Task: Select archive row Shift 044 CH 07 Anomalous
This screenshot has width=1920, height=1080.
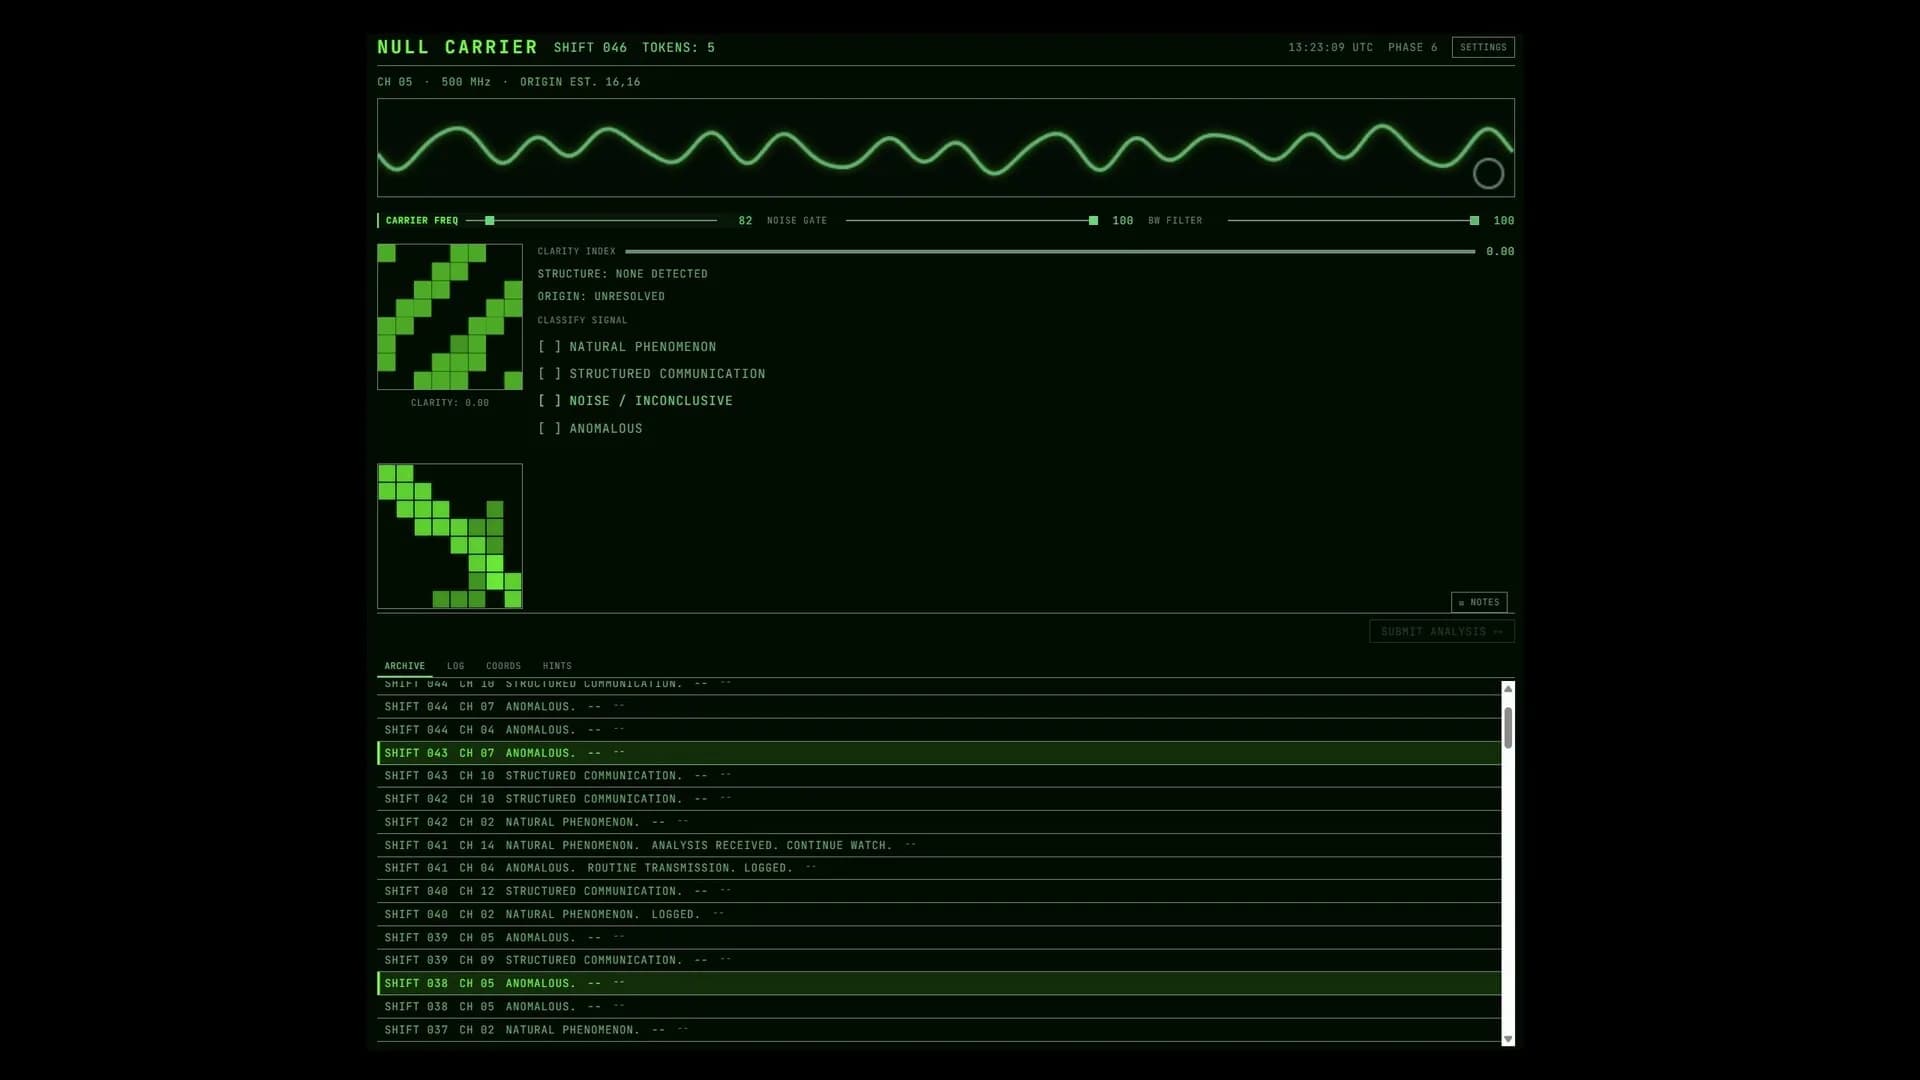Action: pyautogui.click(x=939, y=707)
